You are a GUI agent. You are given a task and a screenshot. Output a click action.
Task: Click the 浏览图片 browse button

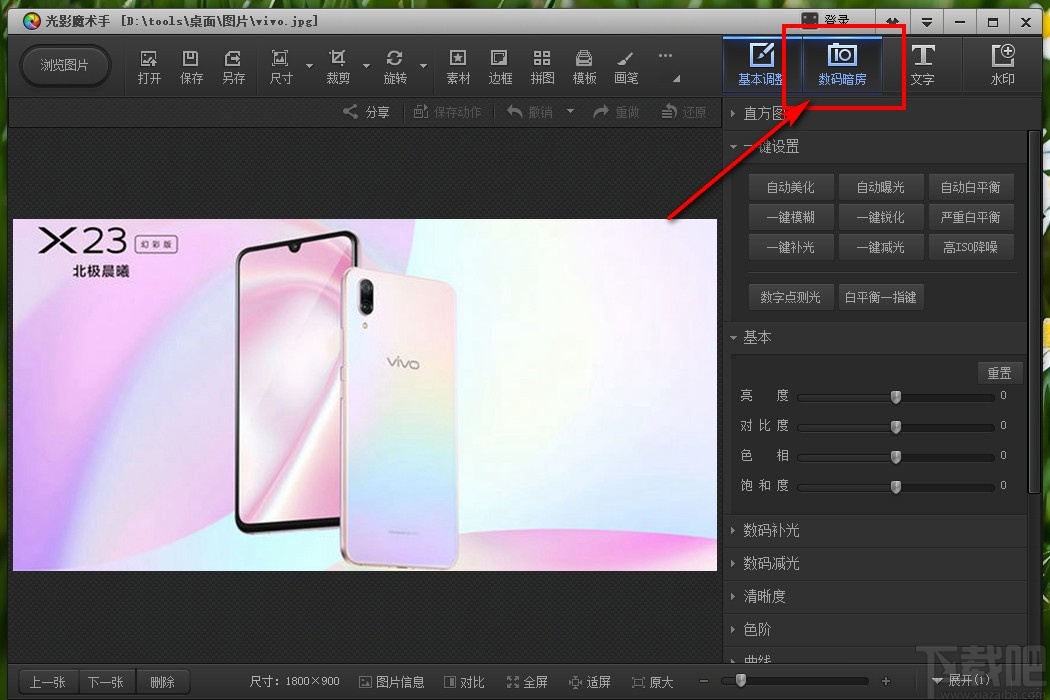coord(64,65)
